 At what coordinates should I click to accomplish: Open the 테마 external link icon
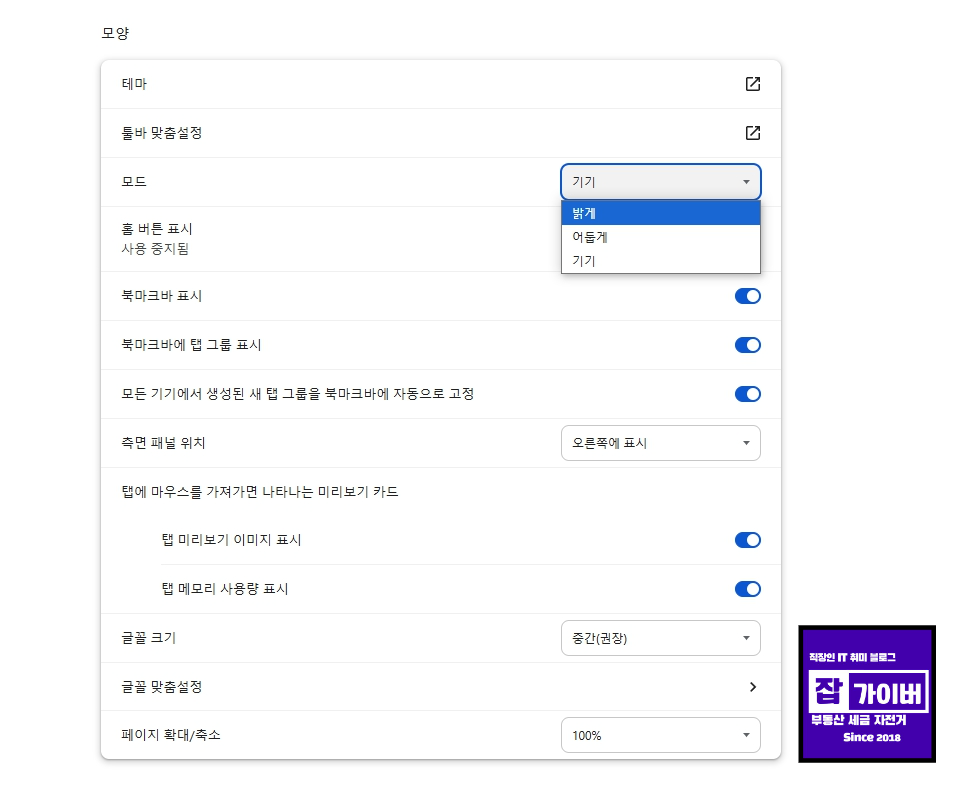click(x=753, y=84)
